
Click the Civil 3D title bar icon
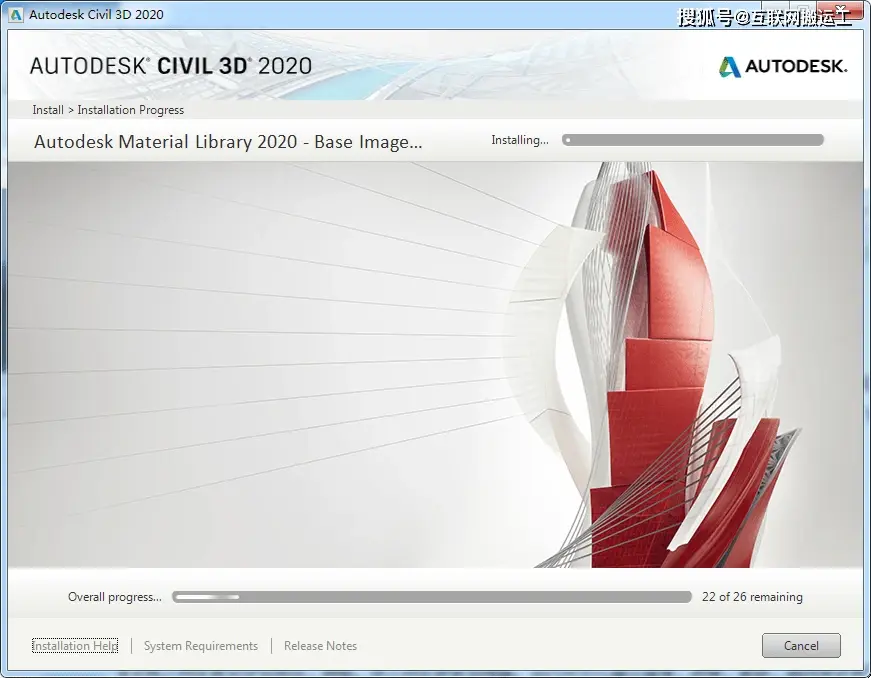[x=16, y=15]
